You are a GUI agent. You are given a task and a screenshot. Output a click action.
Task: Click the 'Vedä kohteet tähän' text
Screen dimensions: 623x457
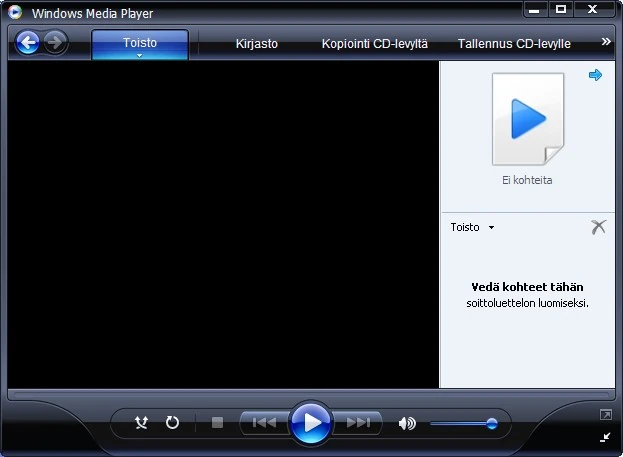(x=527, y=287)
